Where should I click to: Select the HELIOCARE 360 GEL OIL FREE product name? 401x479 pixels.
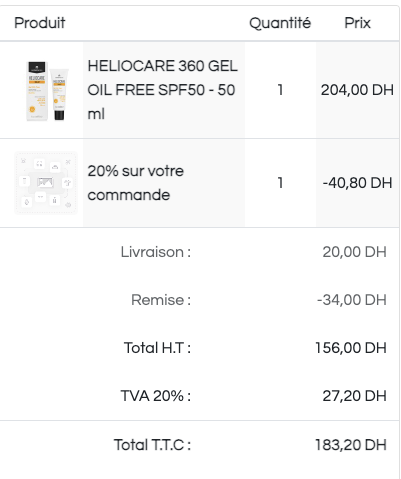point(163,90)
